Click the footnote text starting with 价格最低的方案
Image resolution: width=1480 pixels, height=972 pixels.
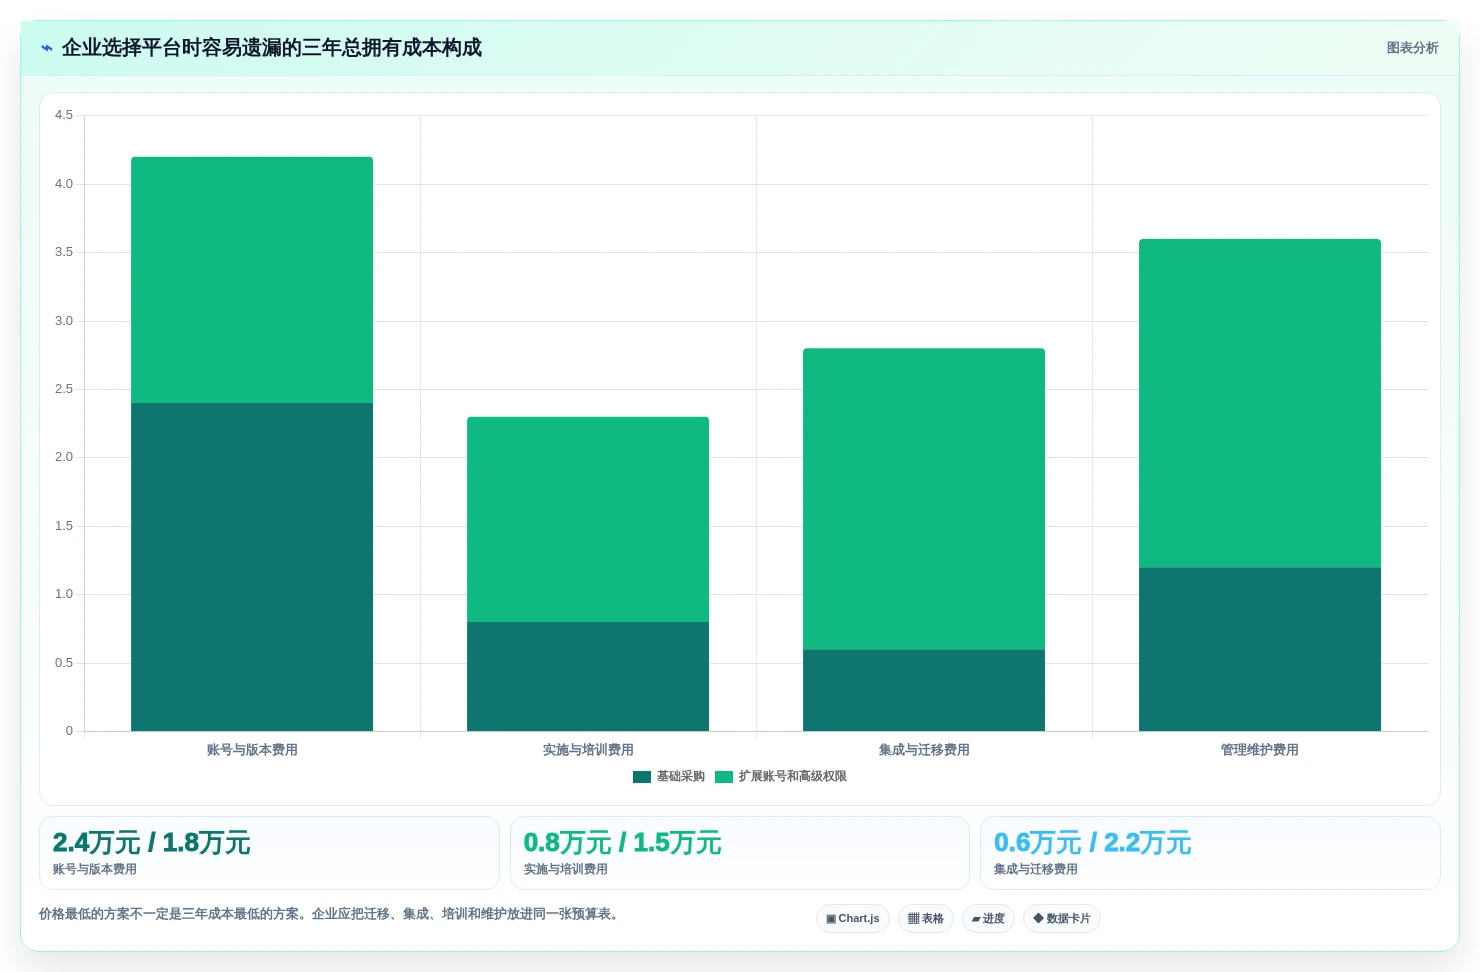click(331, 914)
